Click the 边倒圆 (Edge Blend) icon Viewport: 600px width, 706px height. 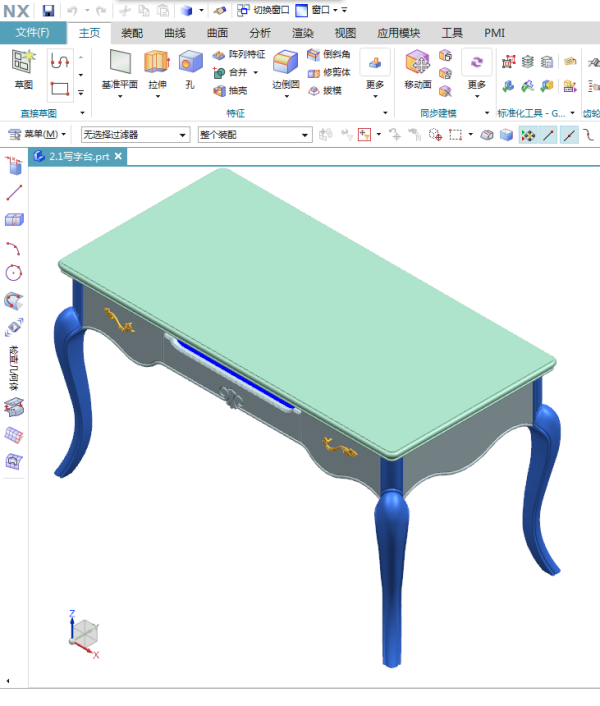pyautogui.click(x=285, y=64)
